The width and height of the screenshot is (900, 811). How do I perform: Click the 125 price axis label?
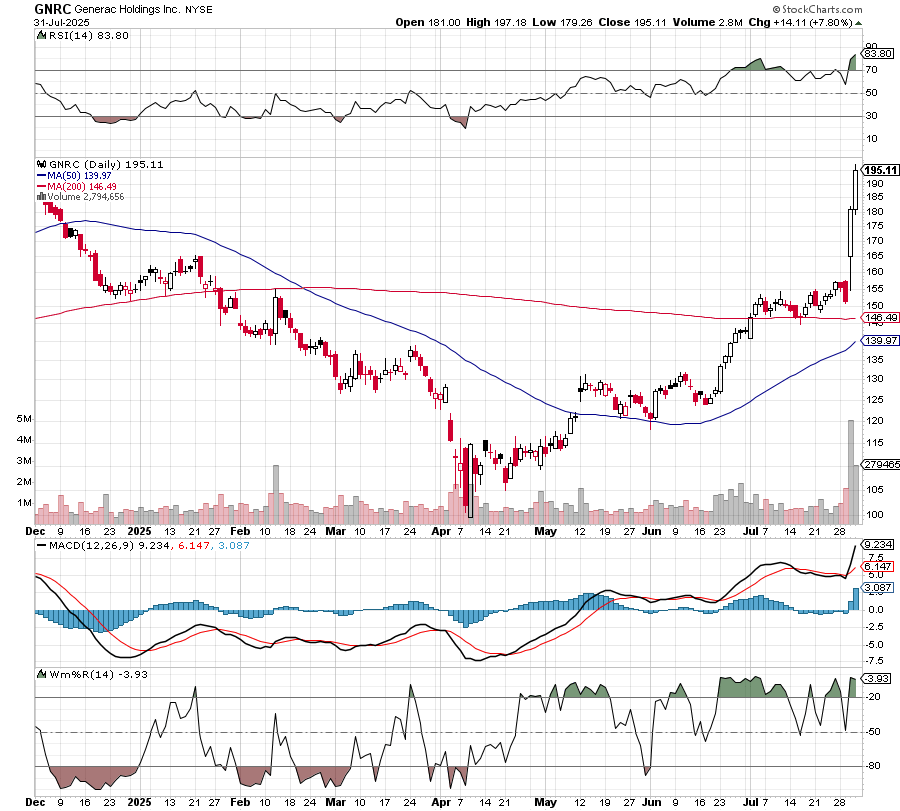[x=875, y=399]
